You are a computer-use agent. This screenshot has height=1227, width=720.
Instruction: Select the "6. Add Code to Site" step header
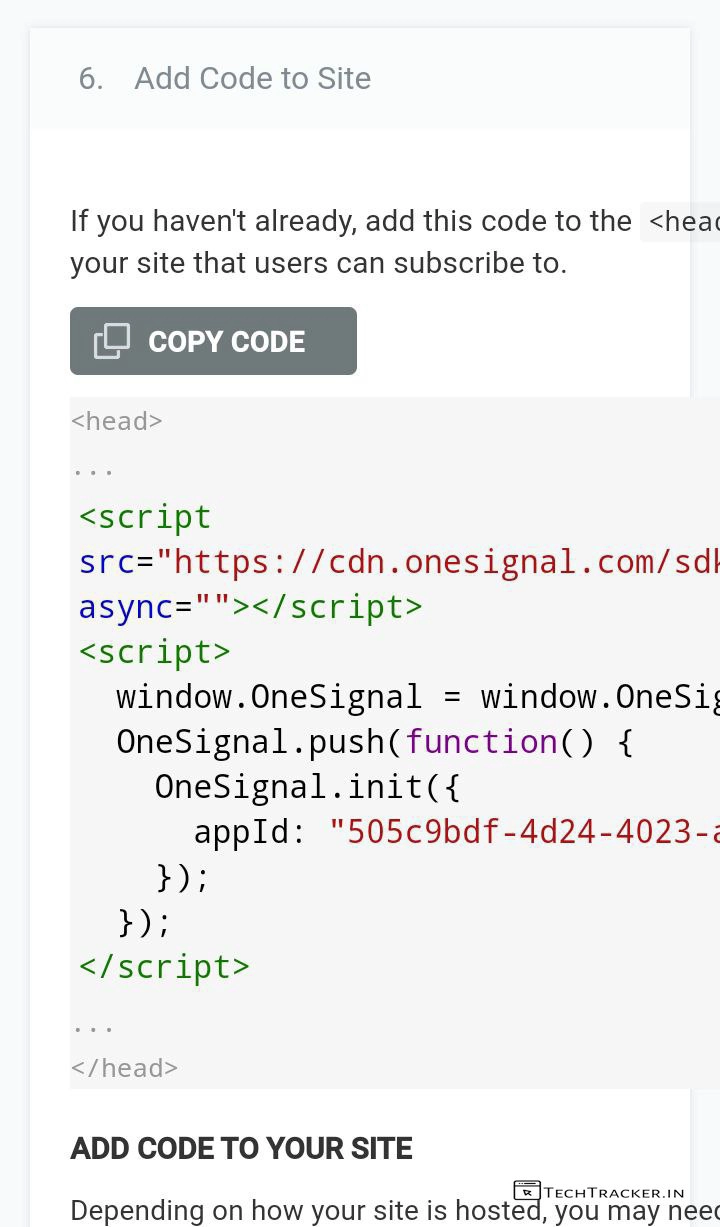225,78
